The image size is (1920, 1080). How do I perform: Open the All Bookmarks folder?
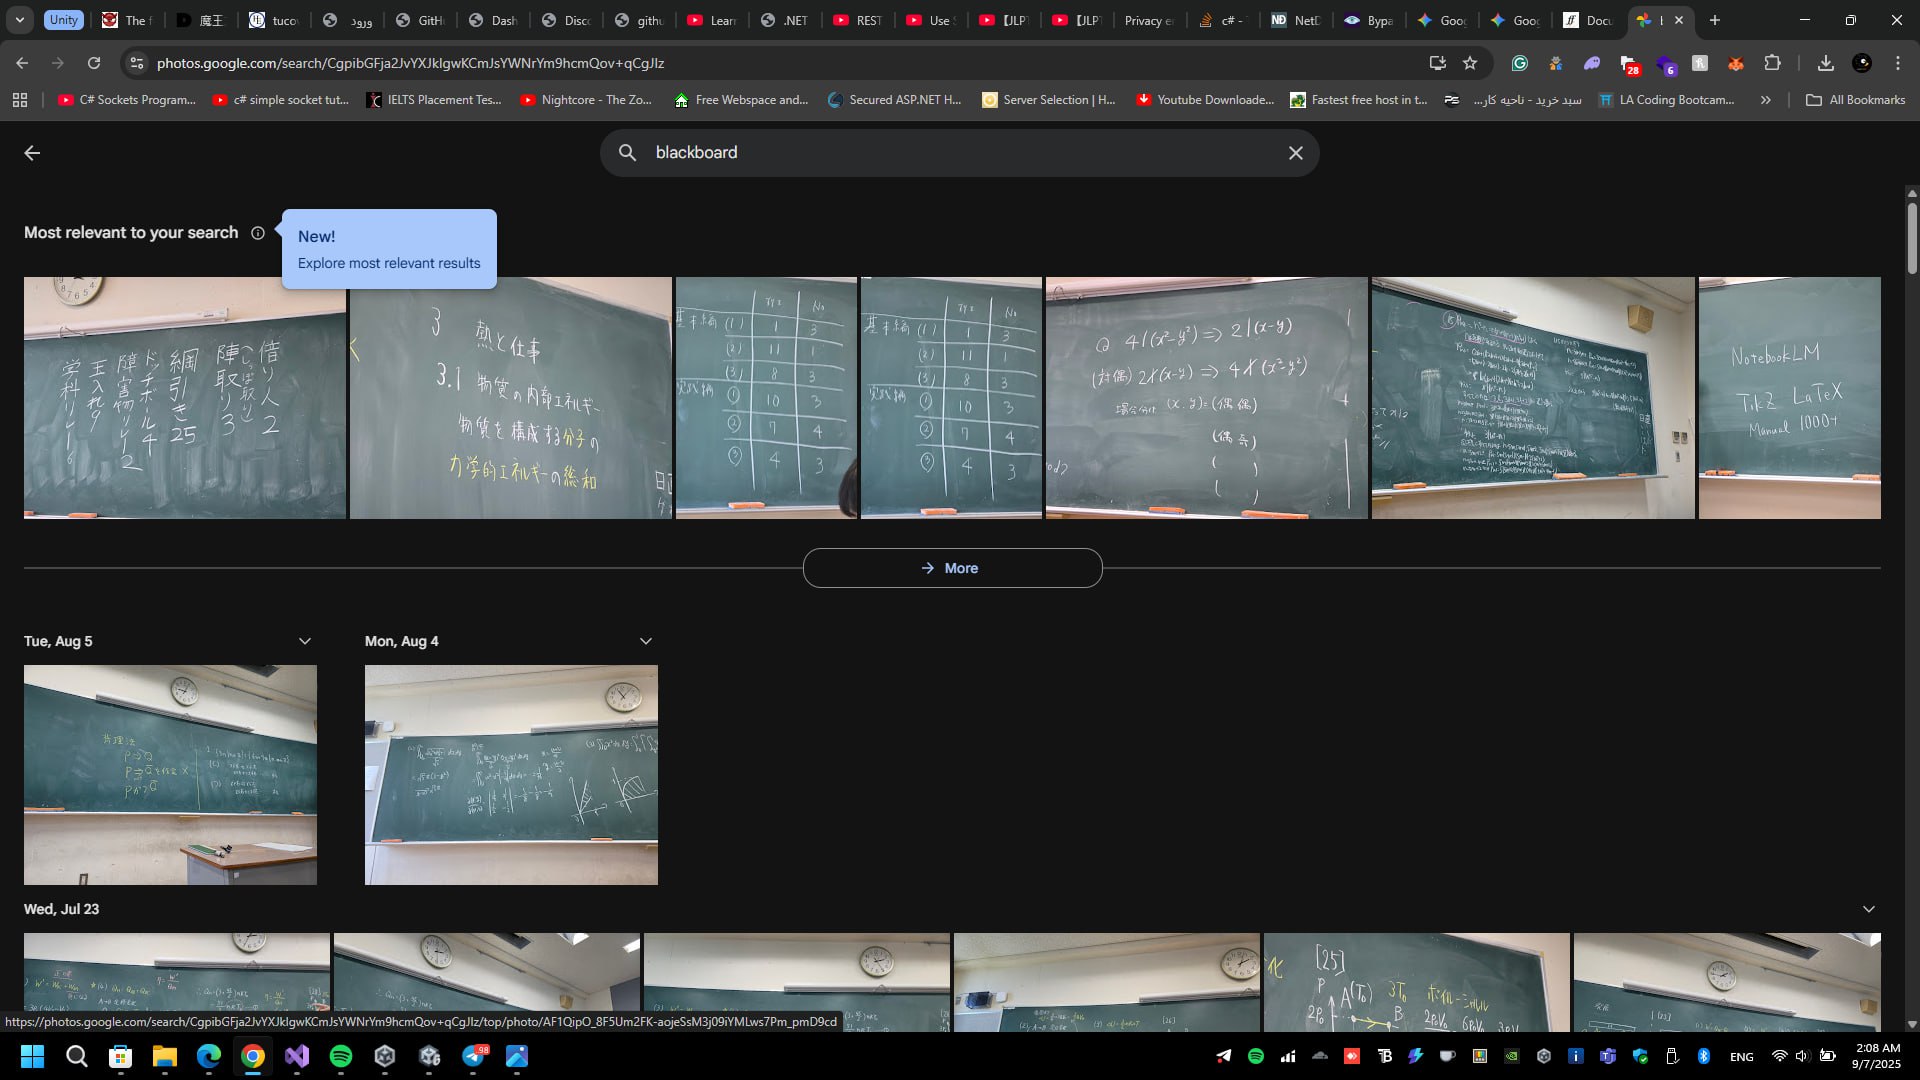click(x=1856, y=100)
